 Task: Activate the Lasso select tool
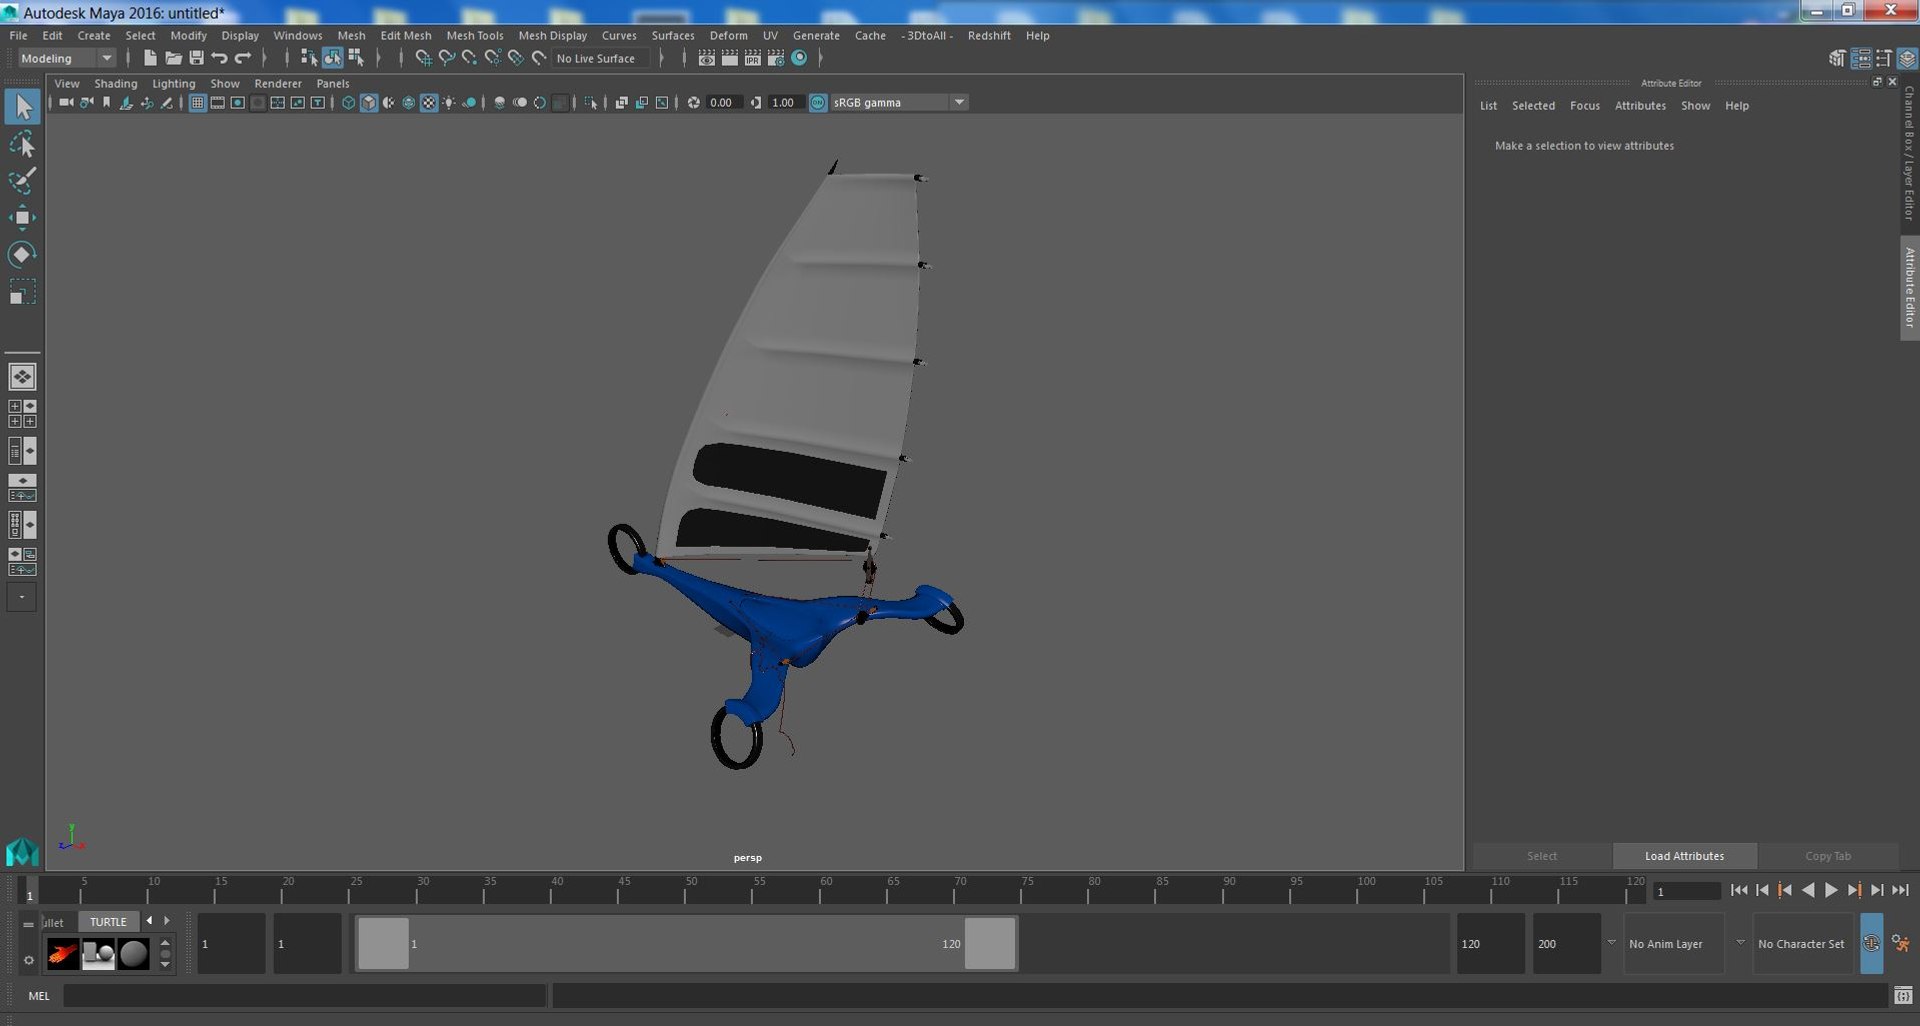pos(22,146)
